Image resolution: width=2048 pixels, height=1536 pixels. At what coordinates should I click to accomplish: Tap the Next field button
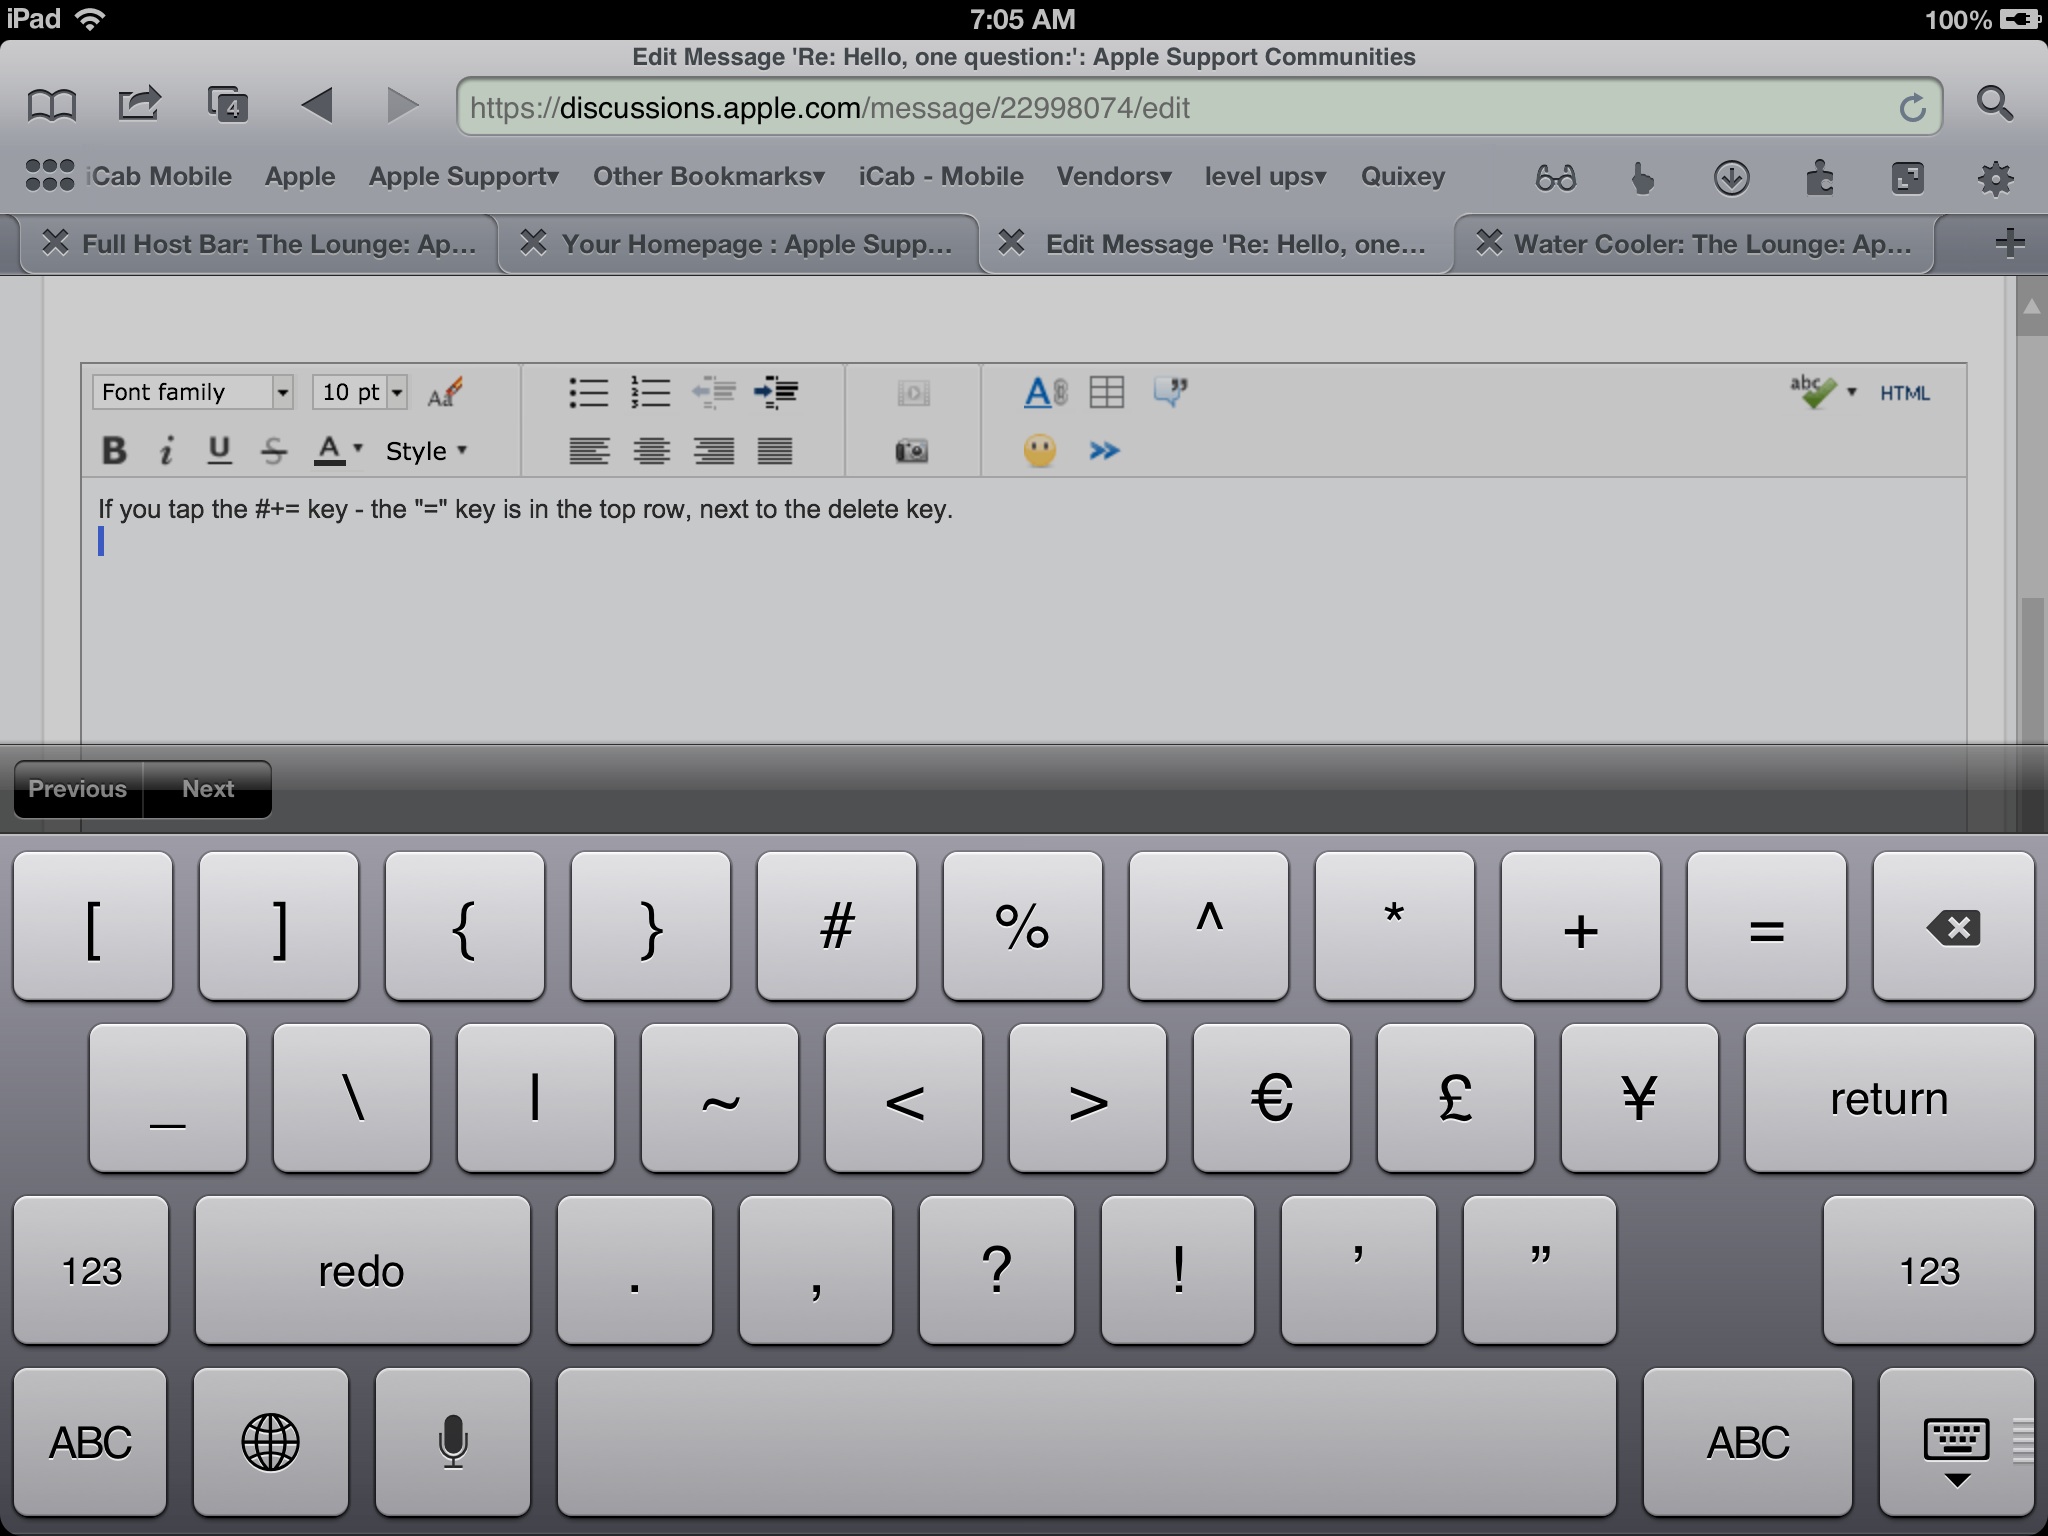pos(207,789)
